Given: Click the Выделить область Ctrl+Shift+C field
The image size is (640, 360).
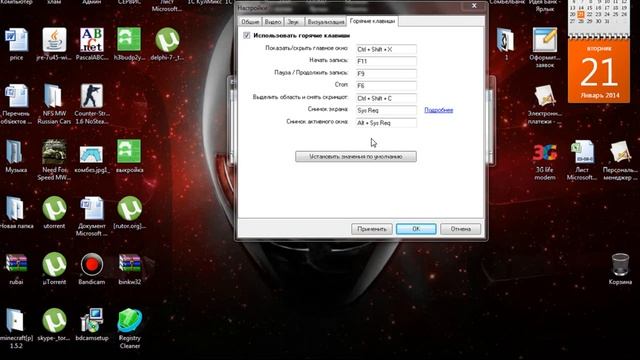Looking at the screenshot, I should pos(386,98).
